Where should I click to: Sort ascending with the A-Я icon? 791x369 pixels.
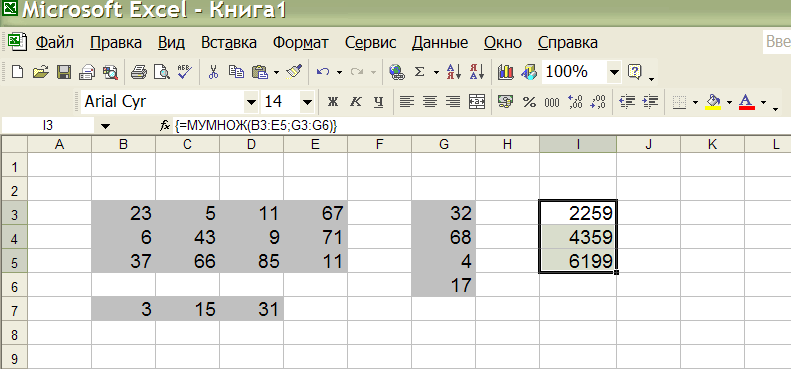point(454,72)
